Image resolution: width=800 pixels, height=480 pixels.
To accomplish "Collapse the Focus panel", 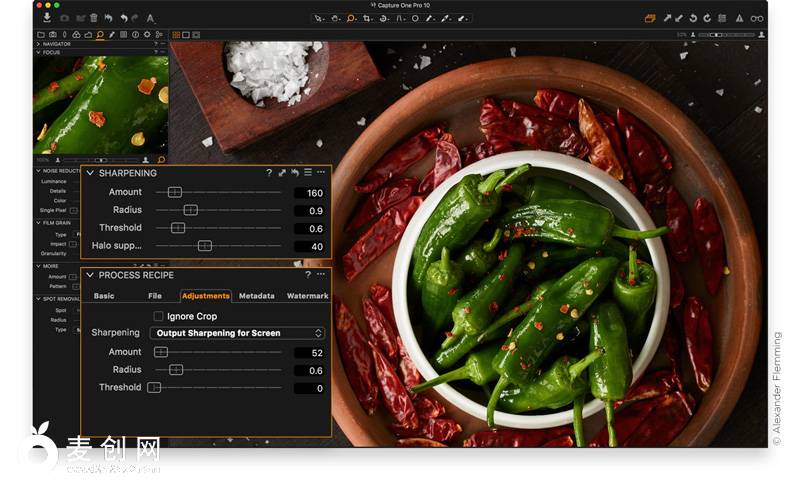I will point(38,53).
